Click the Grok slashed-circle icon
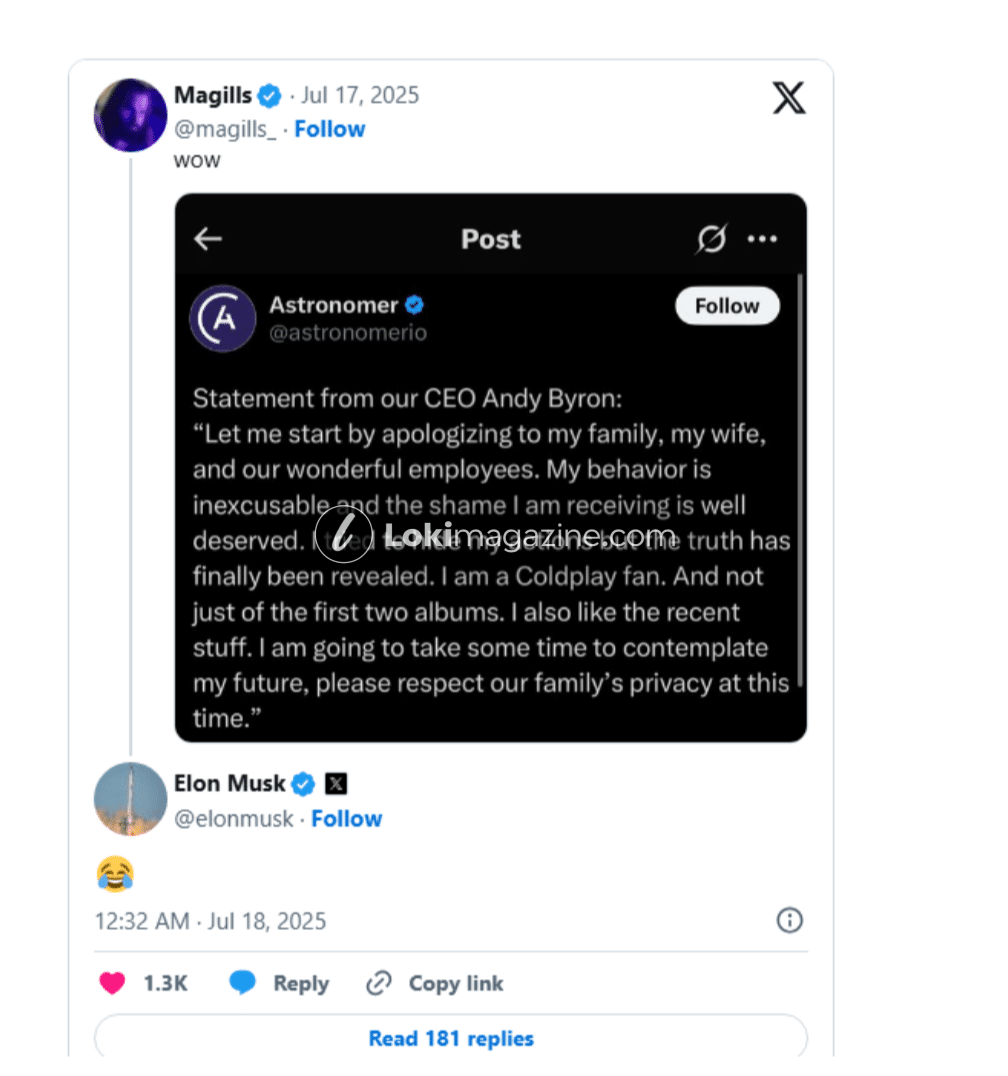1008x1076 pixels. point(711,239)
